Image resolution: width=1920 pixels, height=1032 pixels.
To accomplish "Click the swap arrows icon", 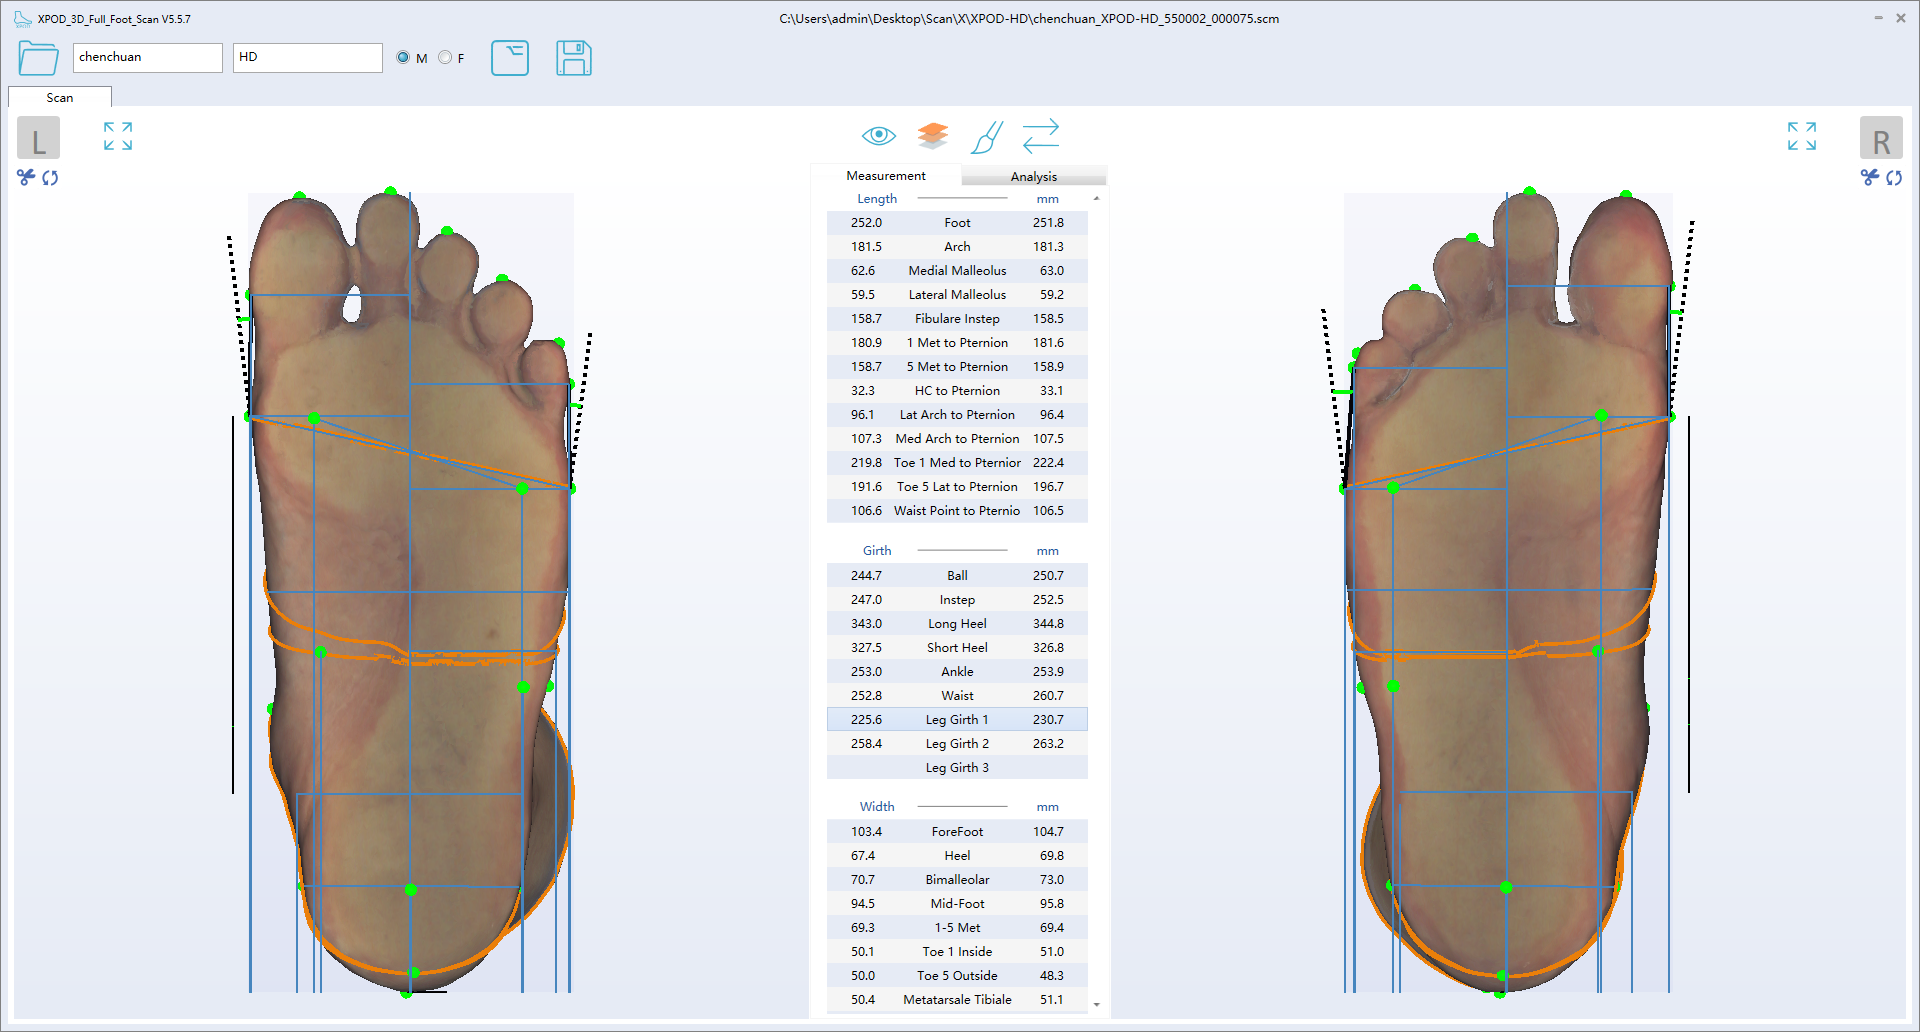I will click(x=1040, y=136).
